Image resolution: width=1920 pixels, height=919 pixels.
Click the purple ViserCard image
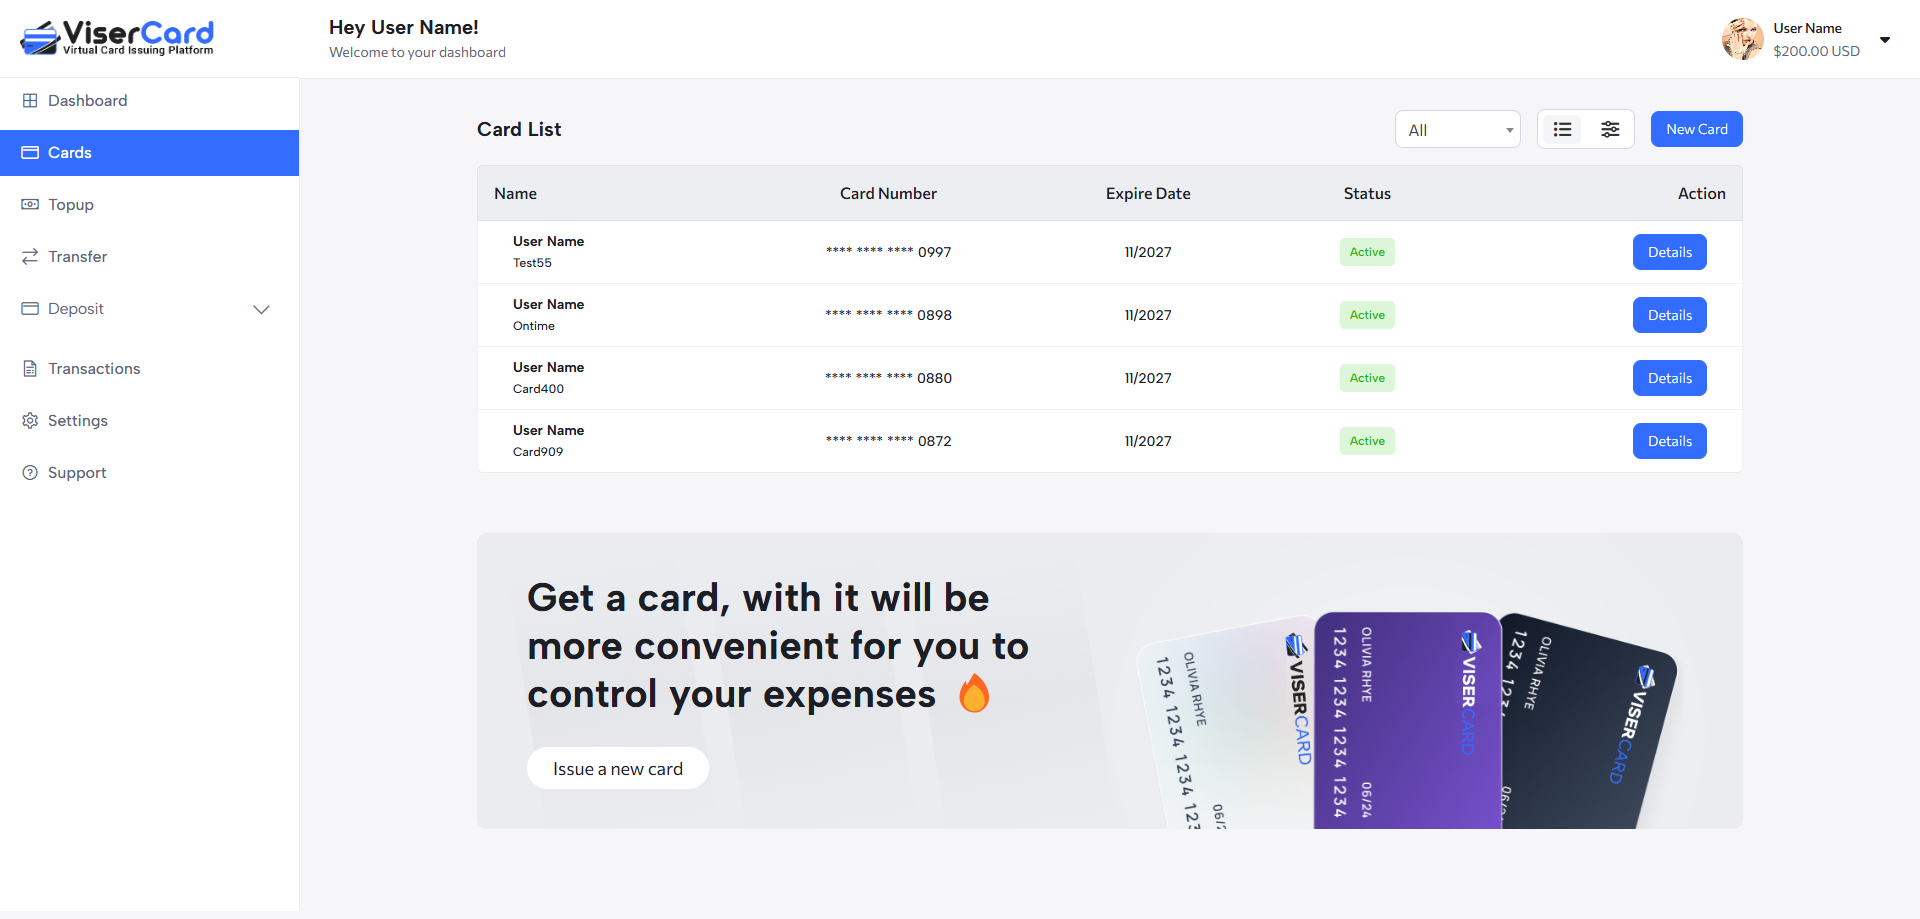click(1406, 720)
